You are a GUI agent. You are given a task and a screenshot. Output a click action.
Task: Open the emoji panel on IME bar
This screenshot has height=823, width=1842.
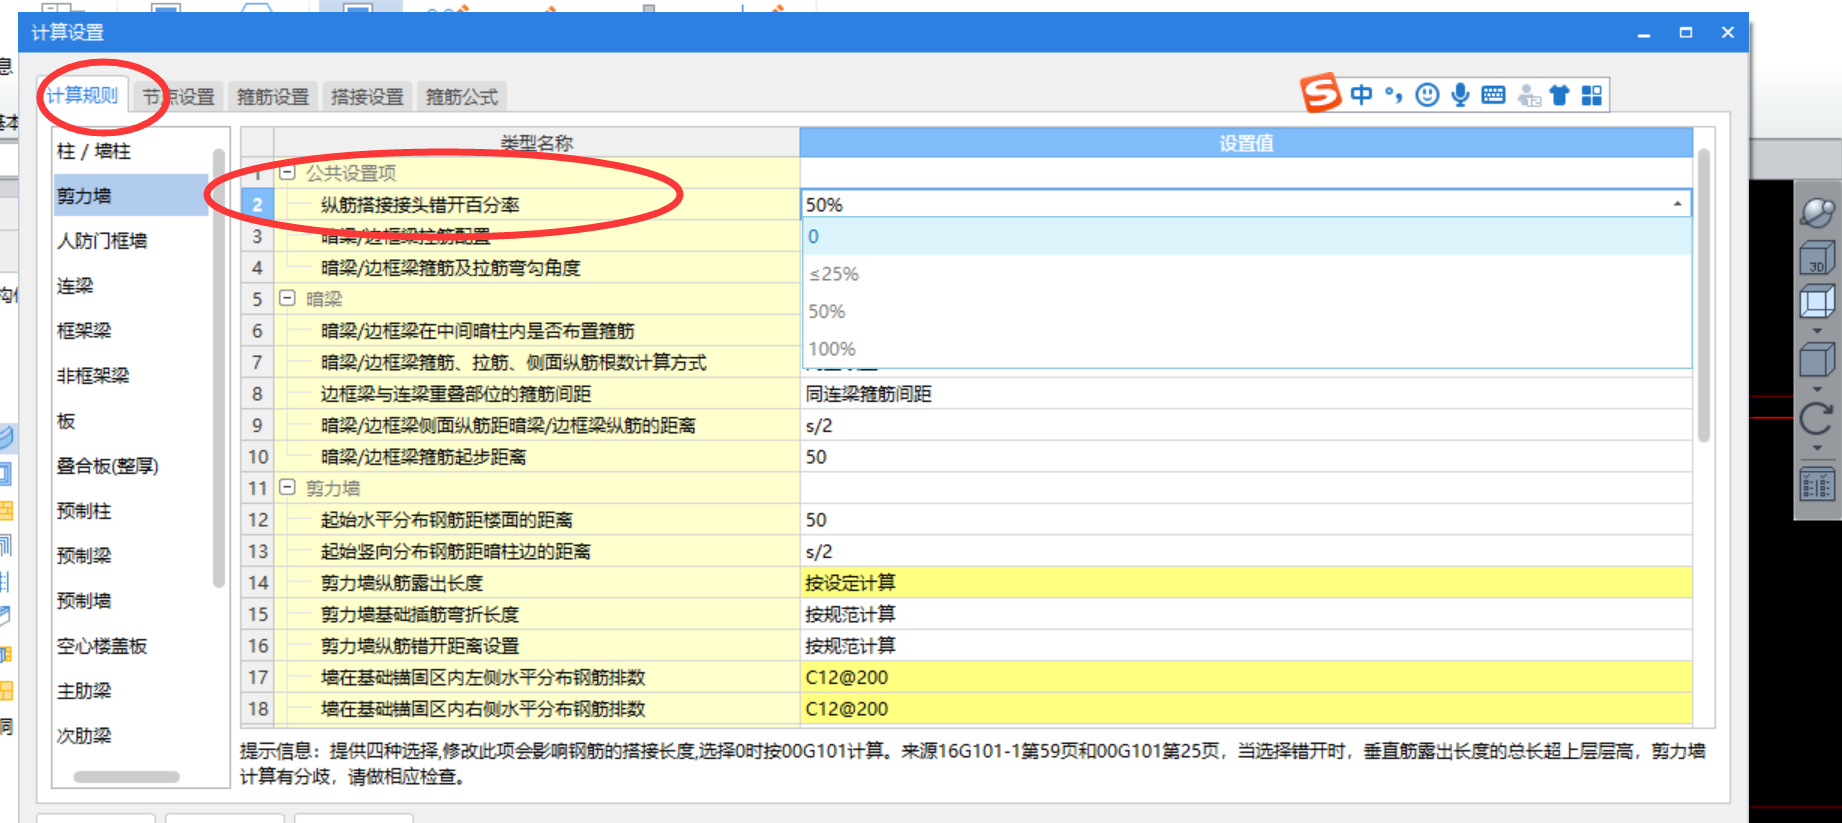[x=1428, y=95]
